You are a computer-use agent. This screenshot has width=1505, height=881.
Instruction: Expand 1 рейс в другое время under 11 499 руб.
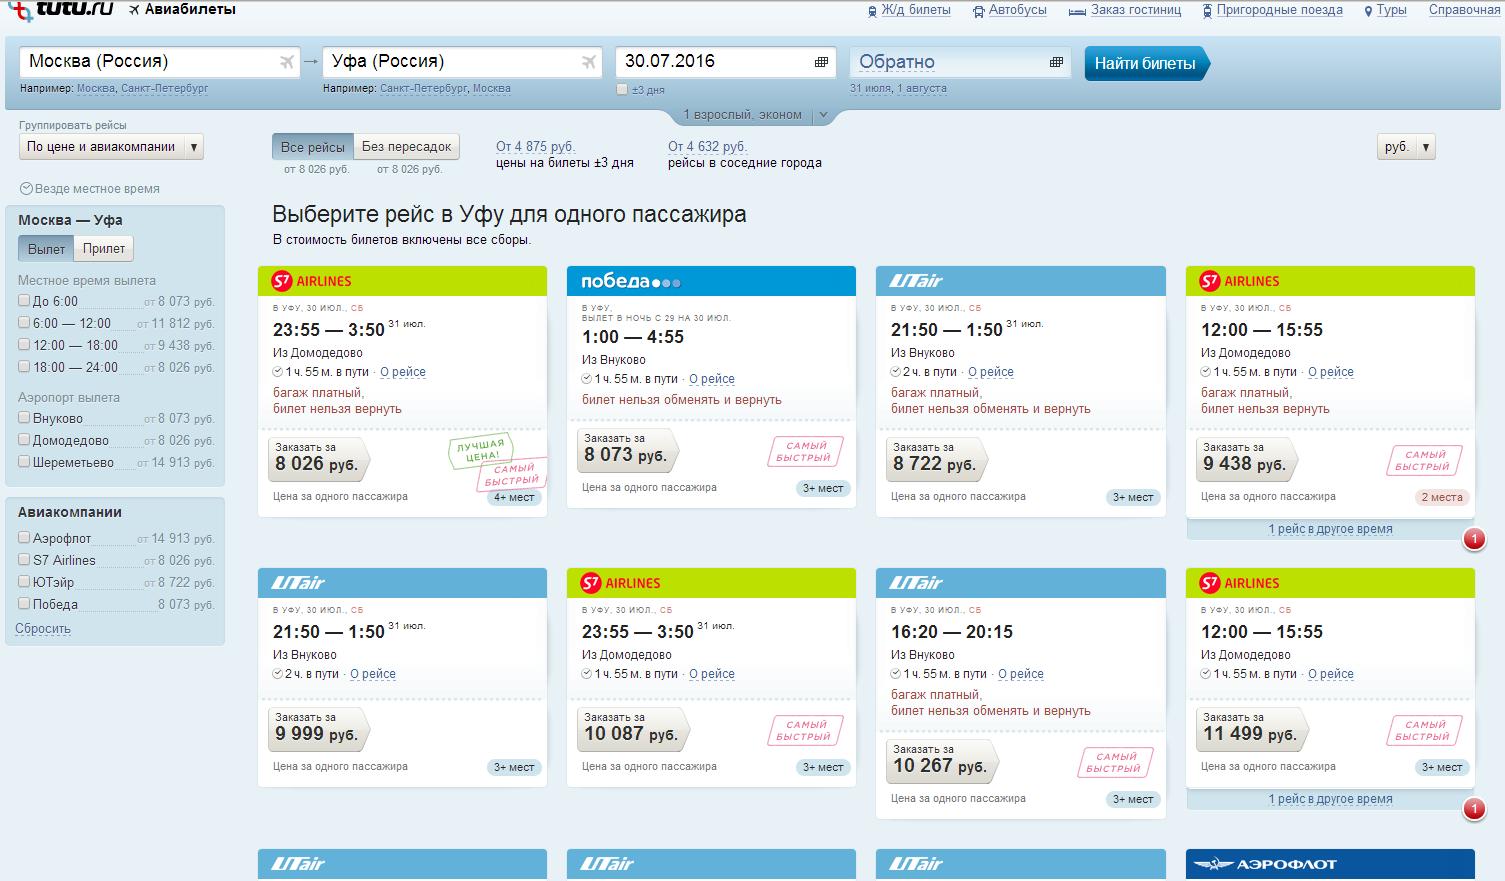click(x=1330, y=799)
